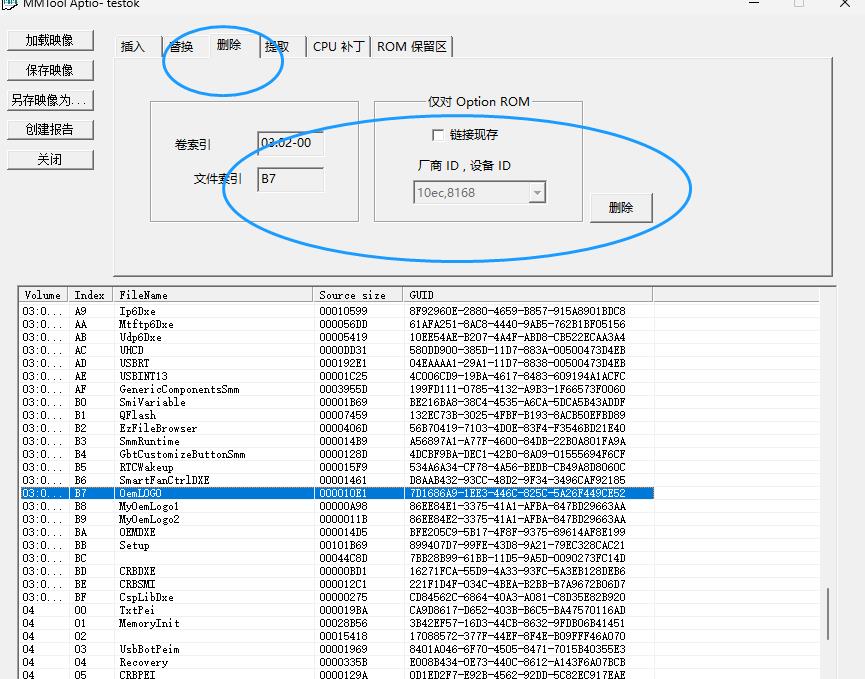
Task: Select the UHCD row
Action: (337, 350)
